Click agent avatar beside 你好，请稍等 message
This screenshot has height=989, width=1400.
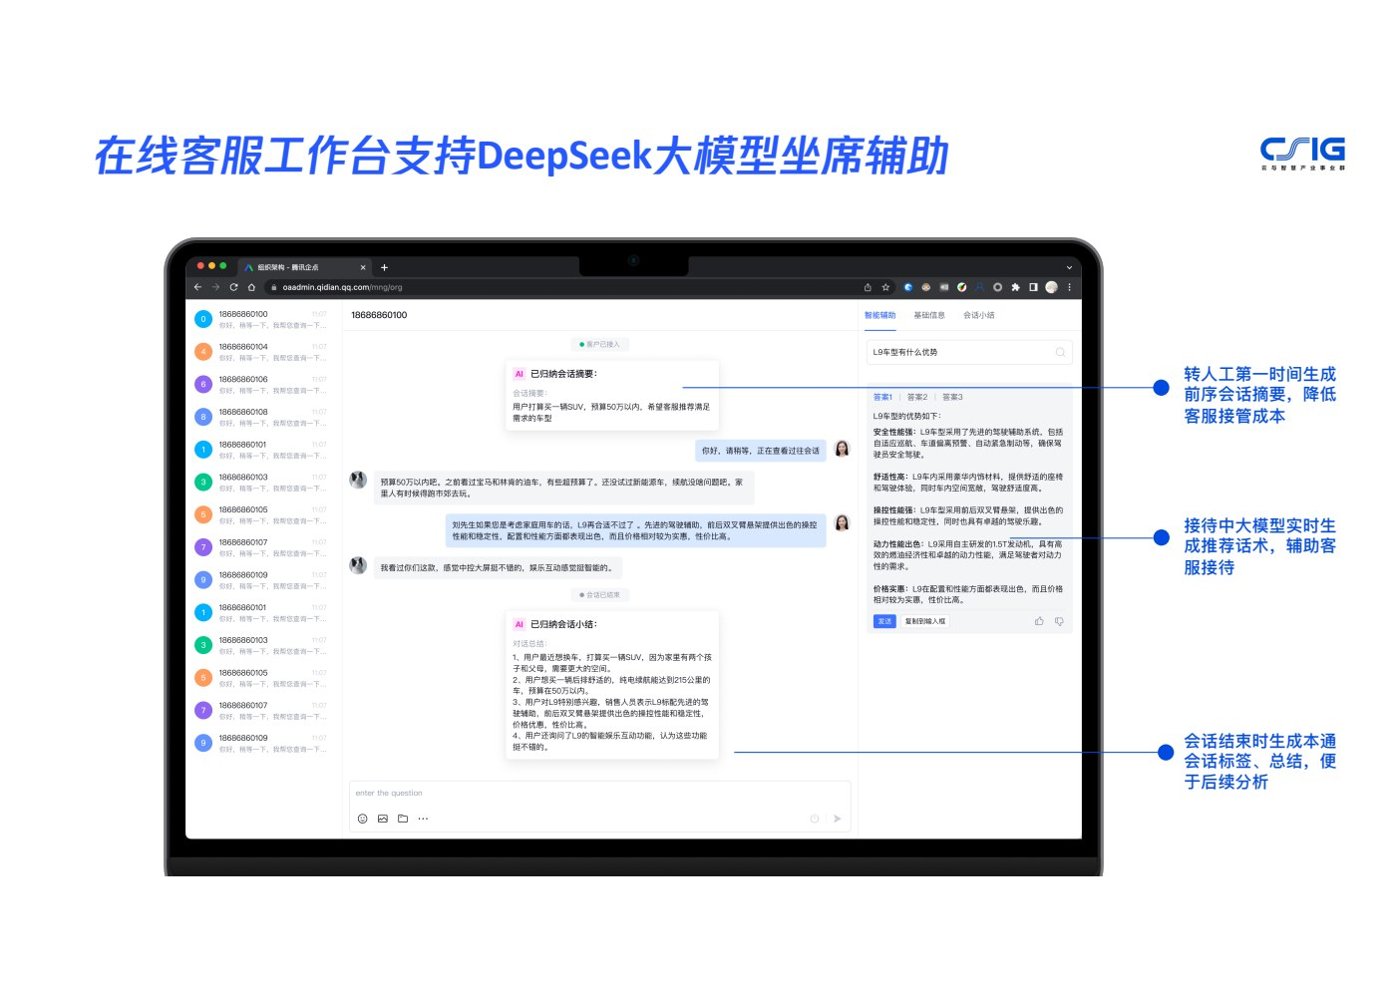click(x=842, y=449)
